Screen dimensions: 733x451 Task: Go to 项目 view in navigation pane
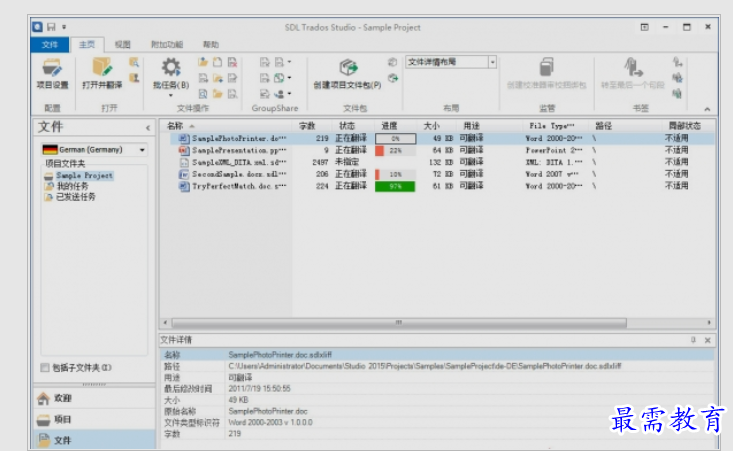point(94,419)
